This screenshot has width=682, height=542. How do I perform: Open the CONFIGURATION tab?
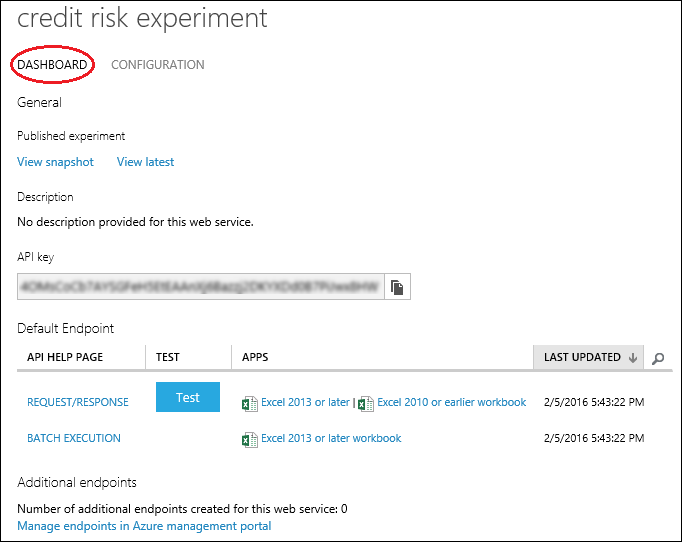(x=157, y=65)
